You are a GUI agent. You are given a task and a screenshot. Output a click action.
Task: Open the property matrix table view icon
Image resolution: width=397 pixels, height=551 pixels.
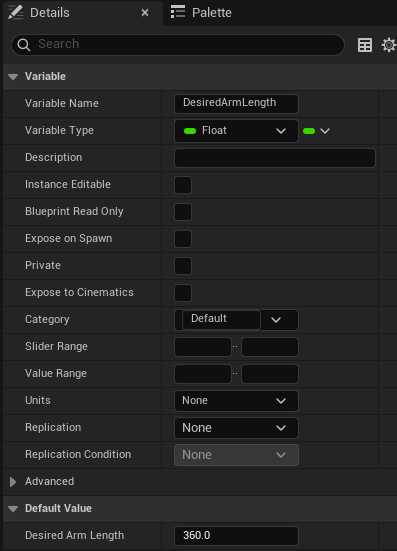tap(365, 45)
